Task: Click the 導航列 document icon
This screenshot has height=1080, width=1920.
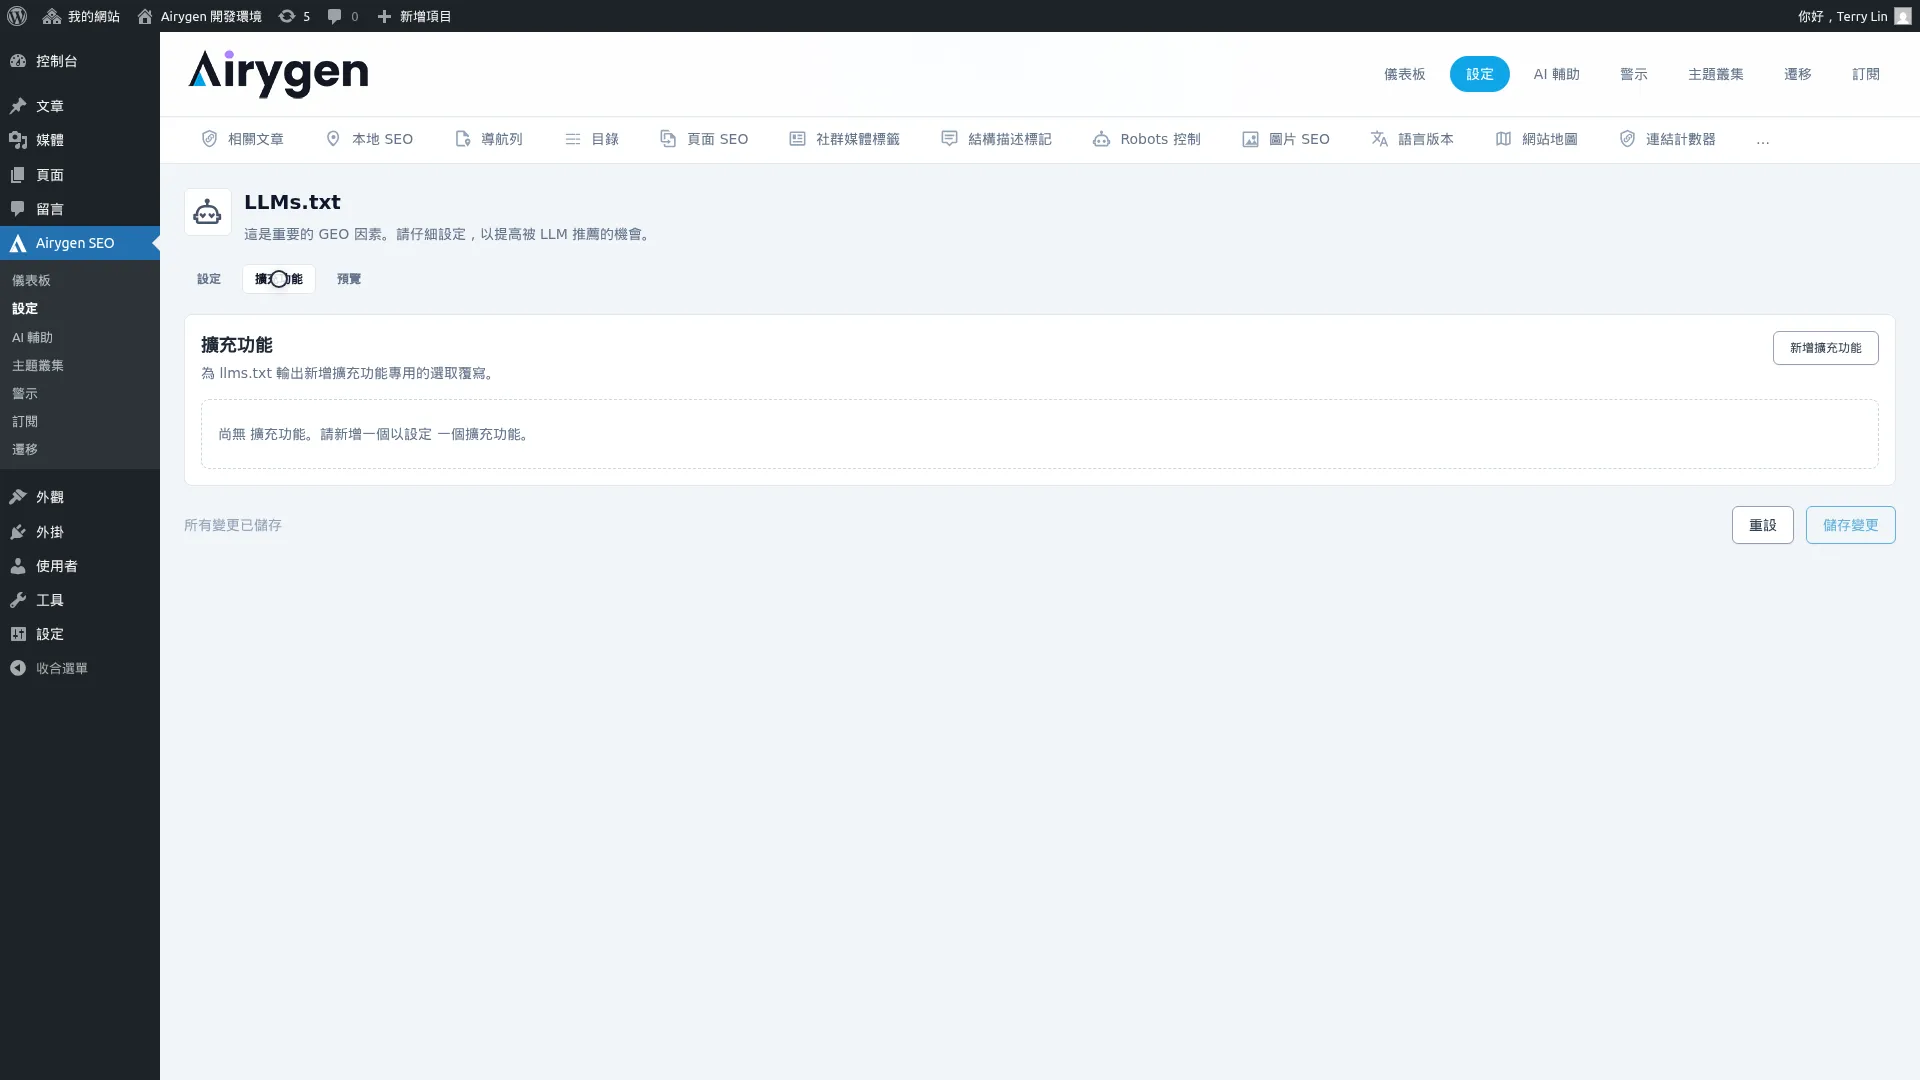Action: pyautogui.click(x=462, y=139)
